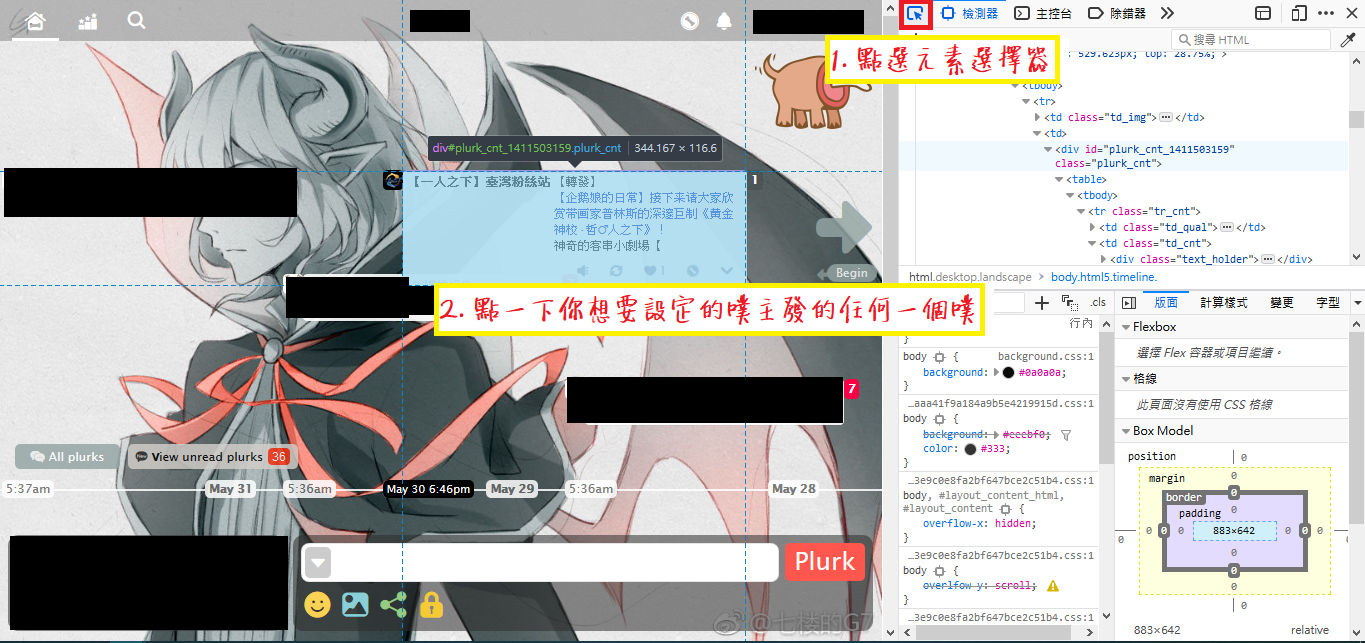This screenshot has width=1365, height=643.
Task: Select the 計算樣式 computed tab
Action: click(x=1224, y=303)
